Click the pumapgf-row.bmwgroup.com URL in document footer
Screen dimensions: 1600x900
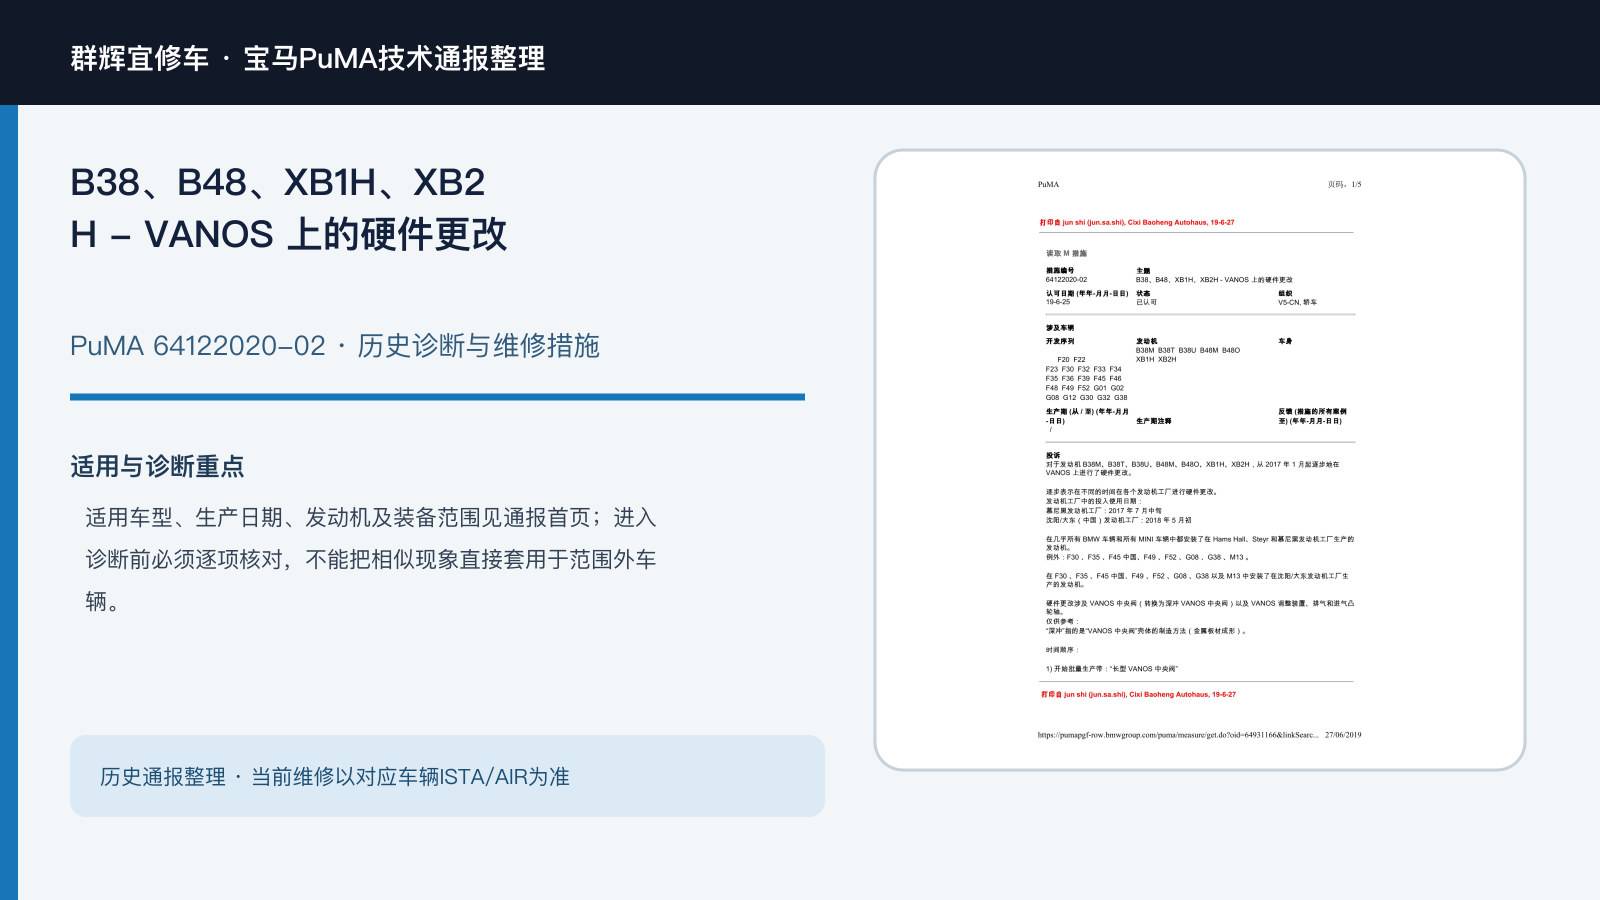pos(1178,735)
